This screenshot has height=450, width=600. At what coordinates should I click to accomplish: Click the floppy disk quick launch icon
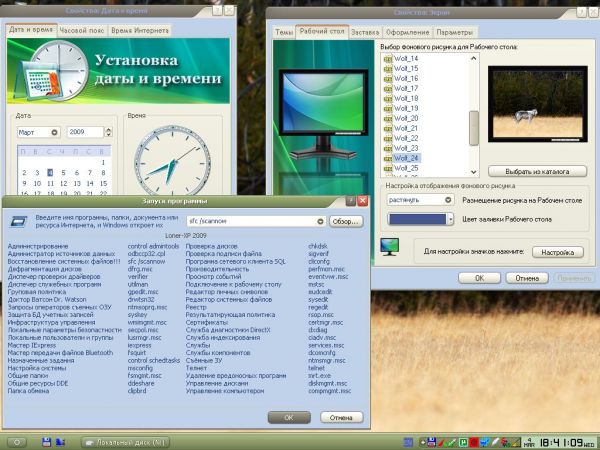point(46,441)
